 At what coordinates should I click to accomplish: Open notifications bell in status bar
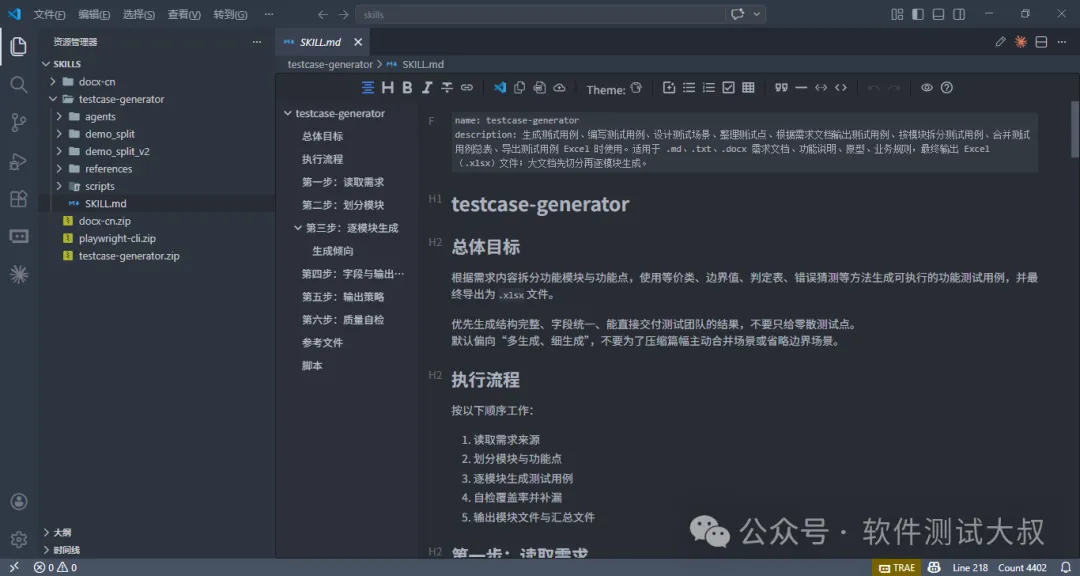1066,568
